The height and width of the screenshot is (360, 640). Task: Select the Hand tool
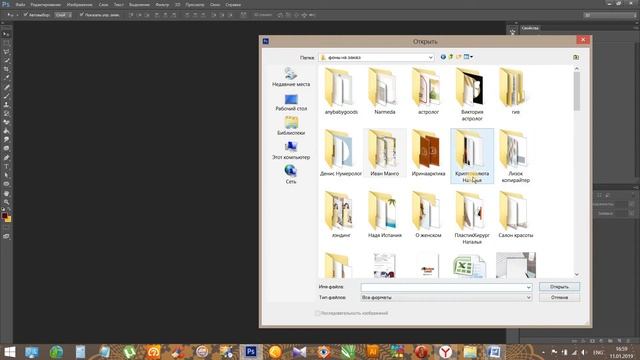pyautogui.click(x=6, y=193)
